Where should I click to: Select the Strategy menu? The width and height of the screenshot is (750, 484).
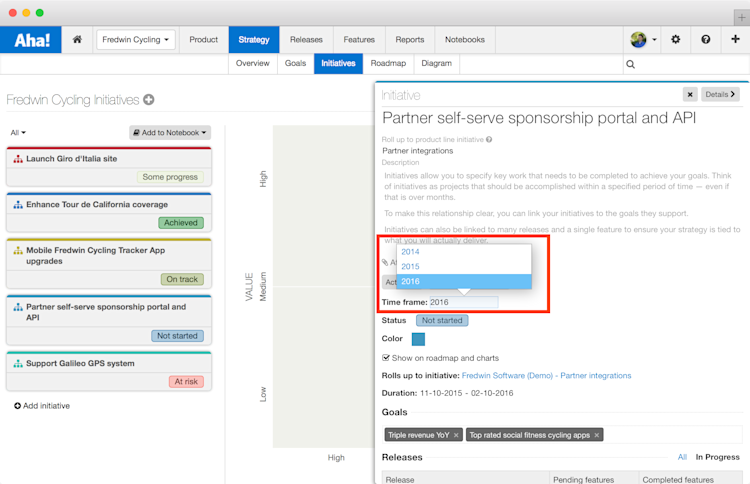[x=254, y=40]
